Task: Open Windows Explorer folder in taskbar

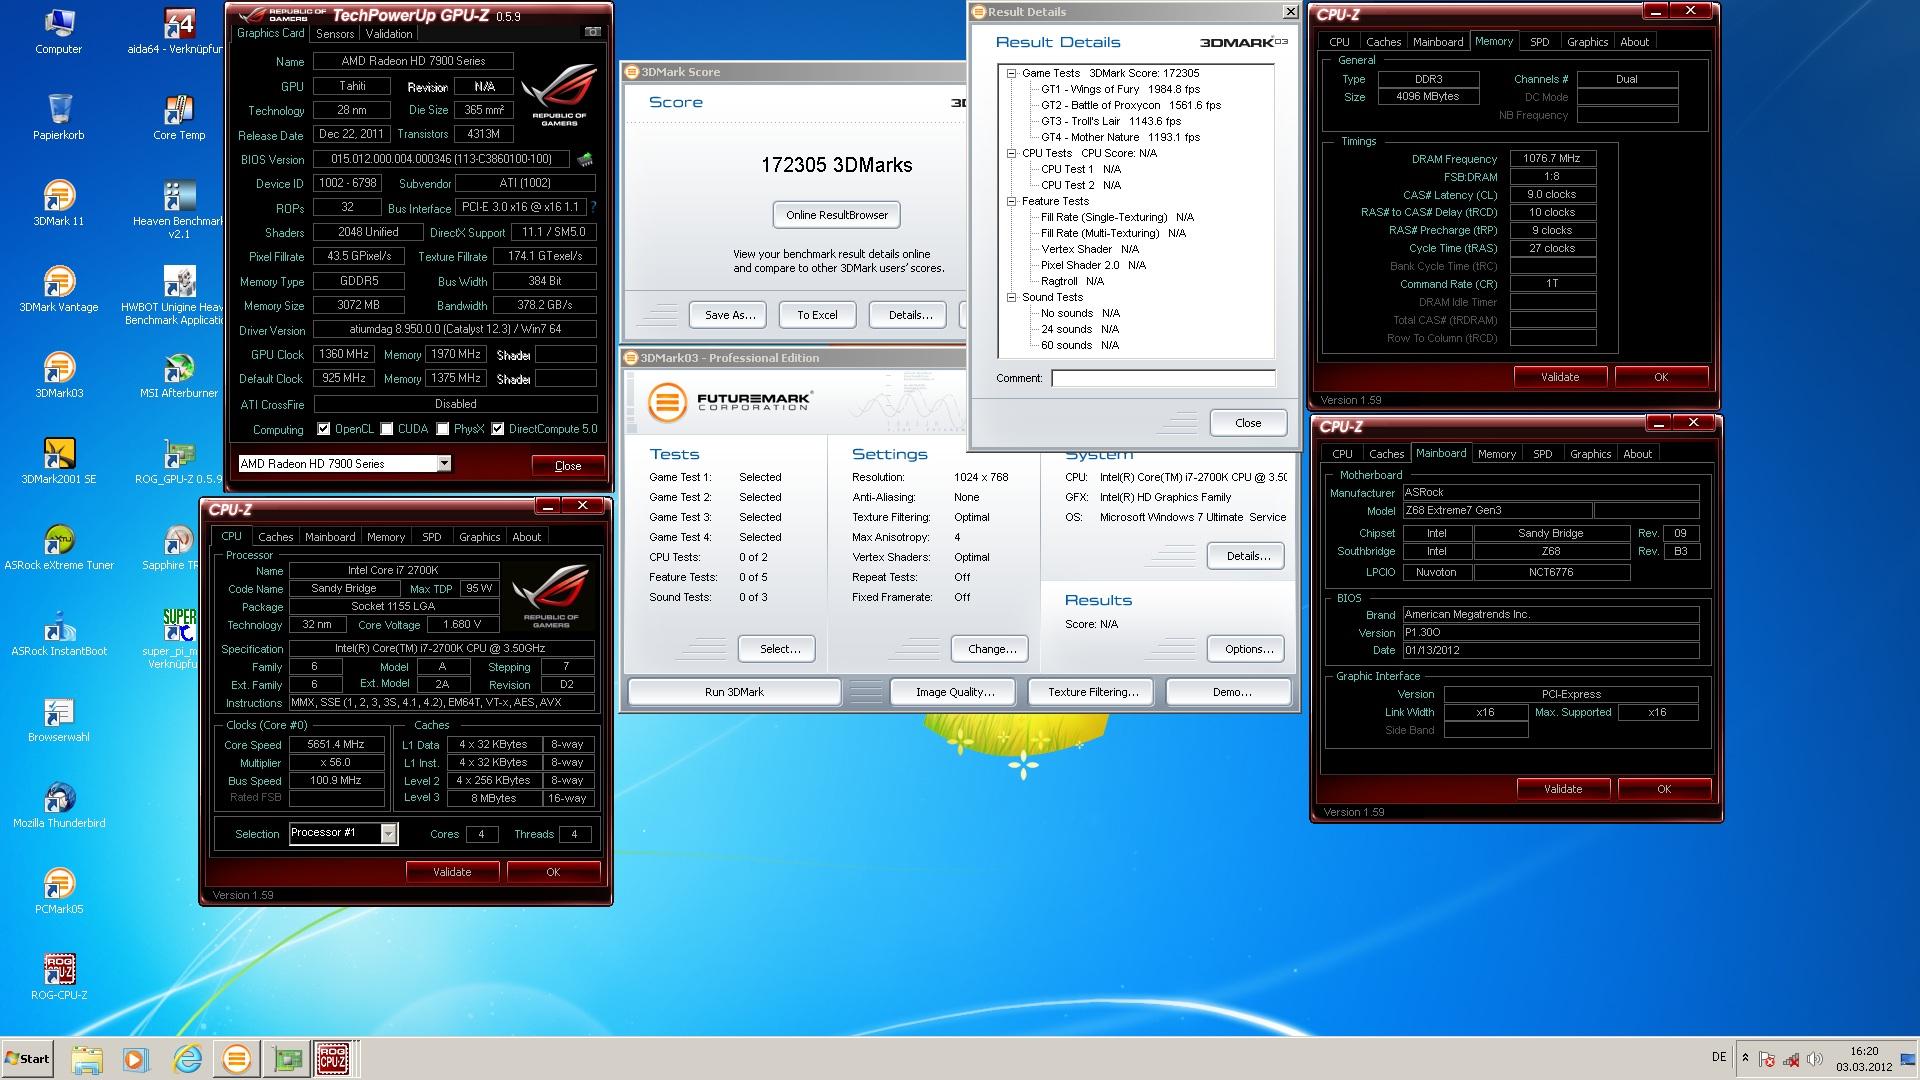Action: pos(87,1059)
